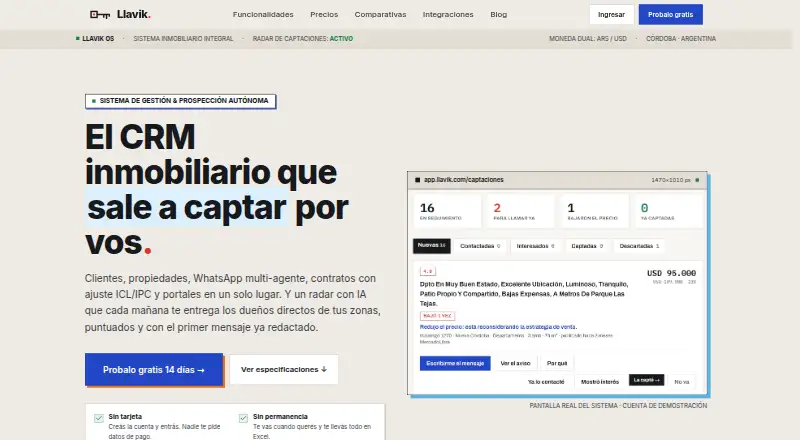Click the No va button
Screen dimensions: 800x440
(x=682, y=381)
